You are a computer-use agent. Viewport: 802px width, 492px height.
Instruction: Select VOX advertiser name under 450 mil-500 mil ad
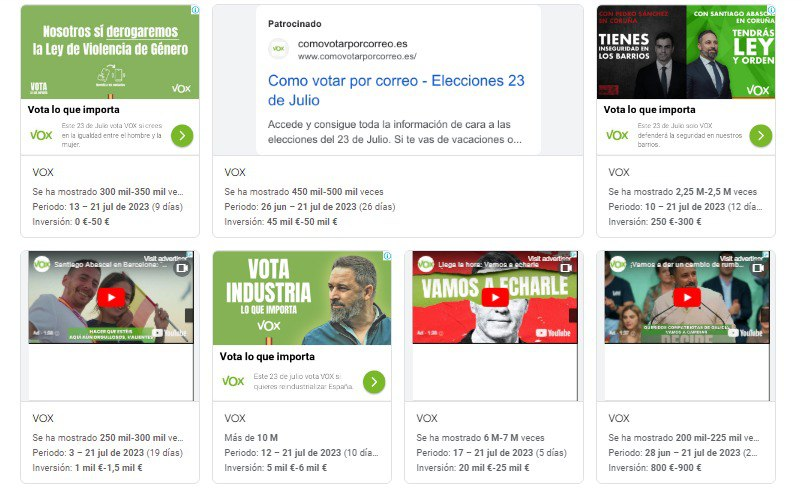pyautogui.click(x=235, y=172)
